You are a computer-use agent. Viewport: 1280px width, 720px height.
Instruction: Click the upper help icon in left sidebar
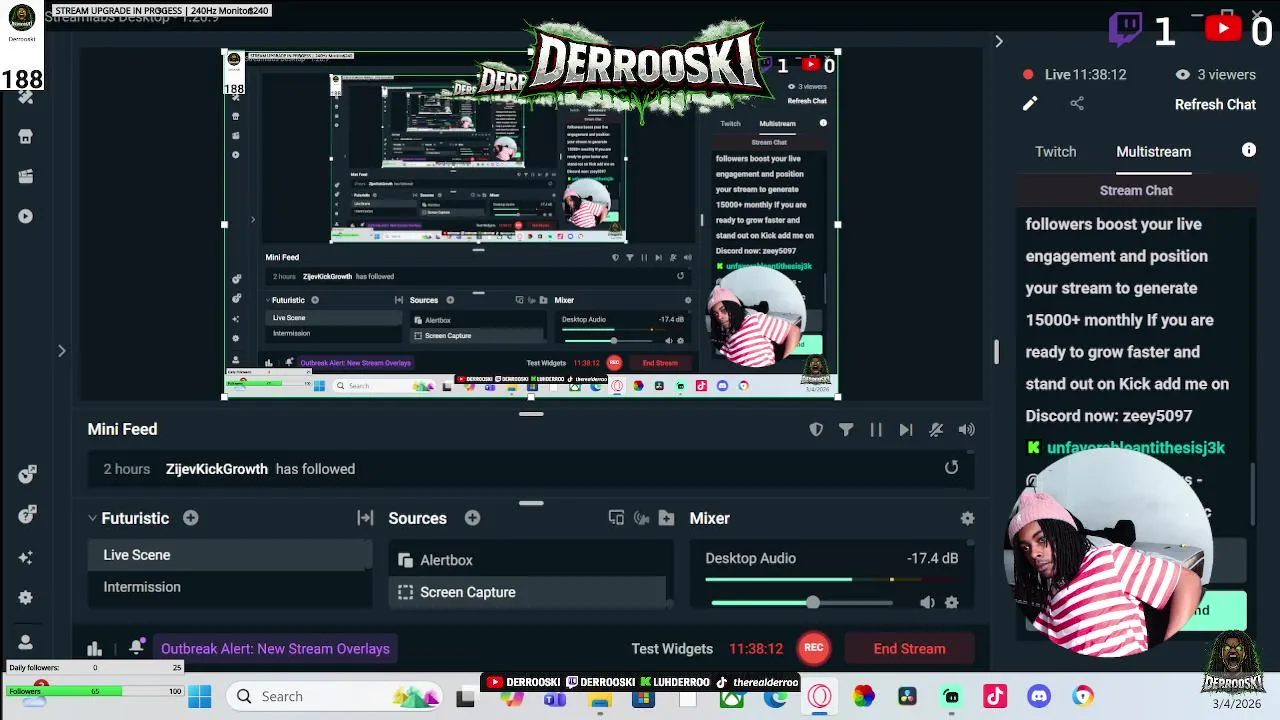coord(26,474)
